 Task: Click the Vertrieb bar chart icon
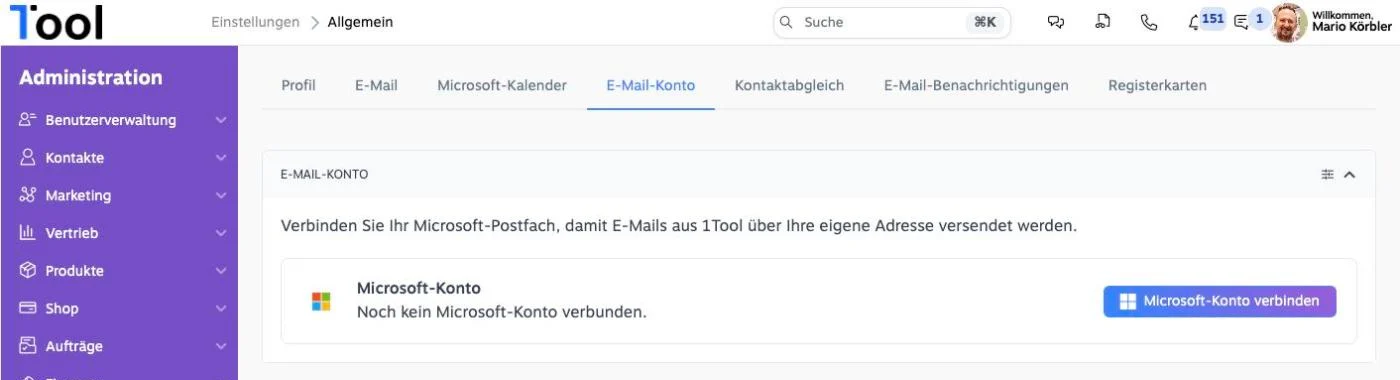tap(27, 233)
